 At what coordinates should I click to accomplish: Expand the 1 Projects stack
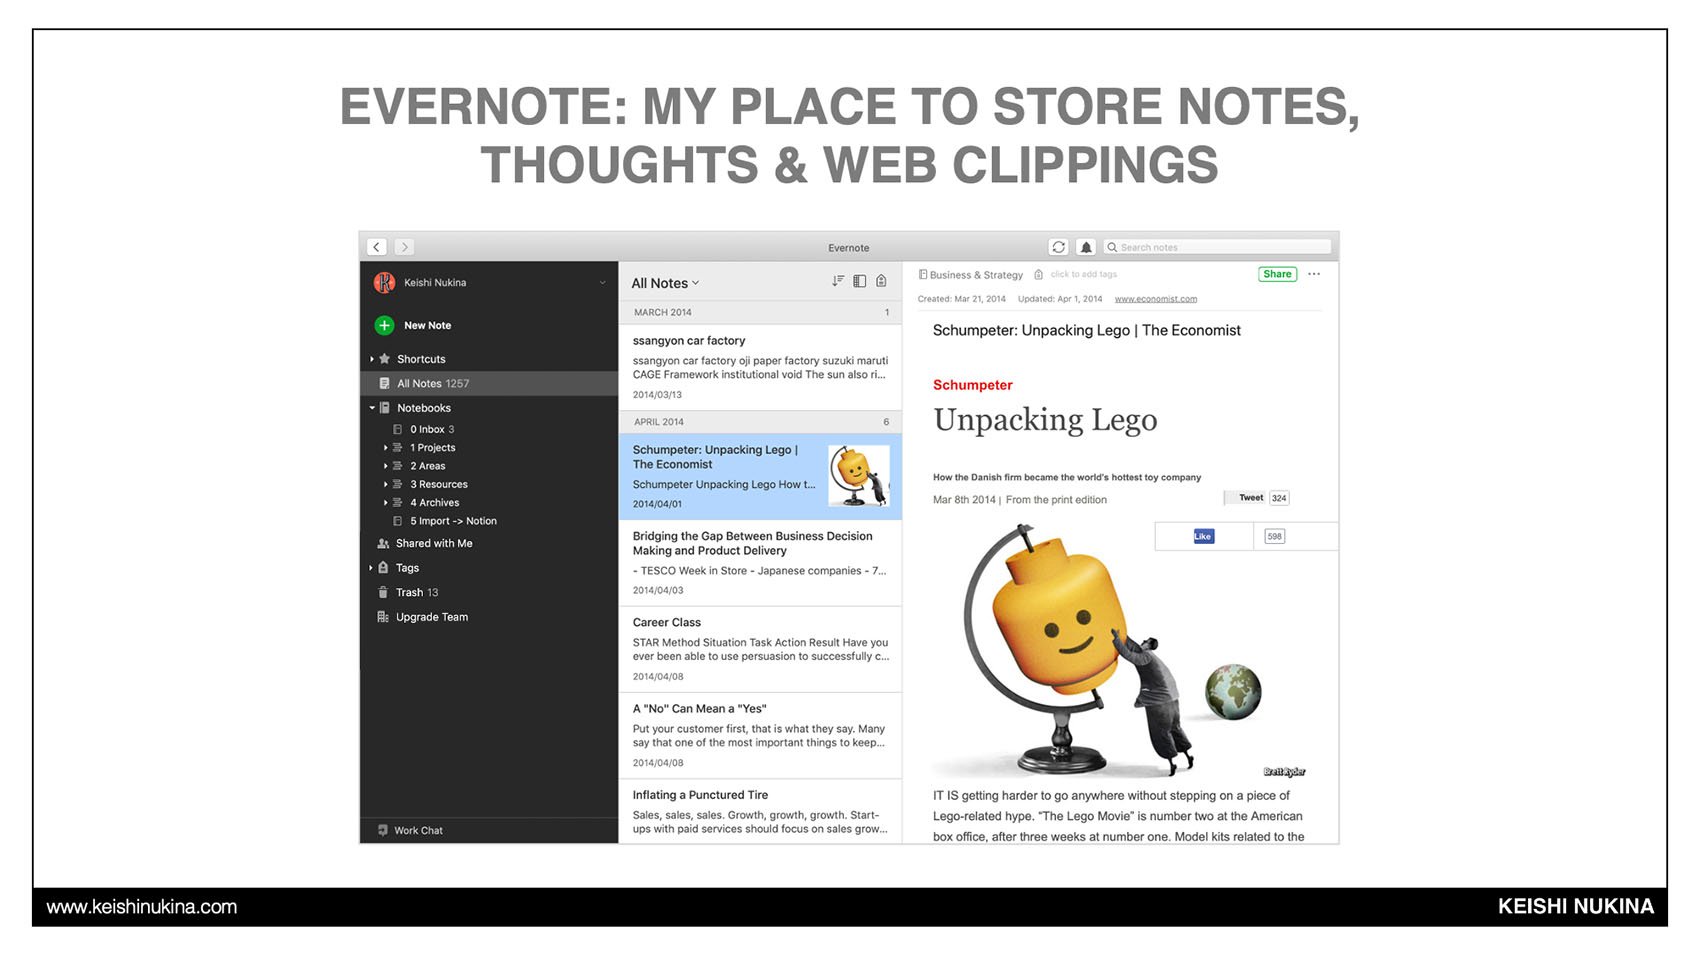385,448
